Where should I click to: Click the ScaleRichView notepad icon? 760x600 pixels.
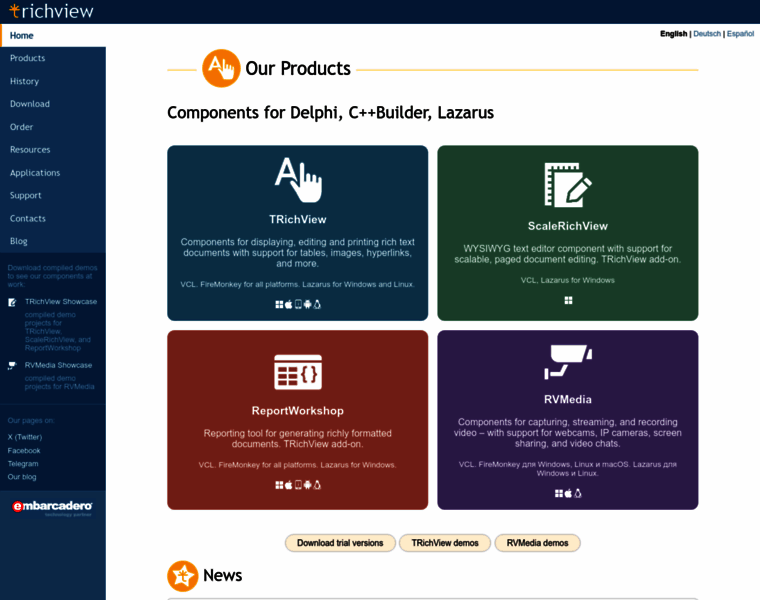pos(567,185)
